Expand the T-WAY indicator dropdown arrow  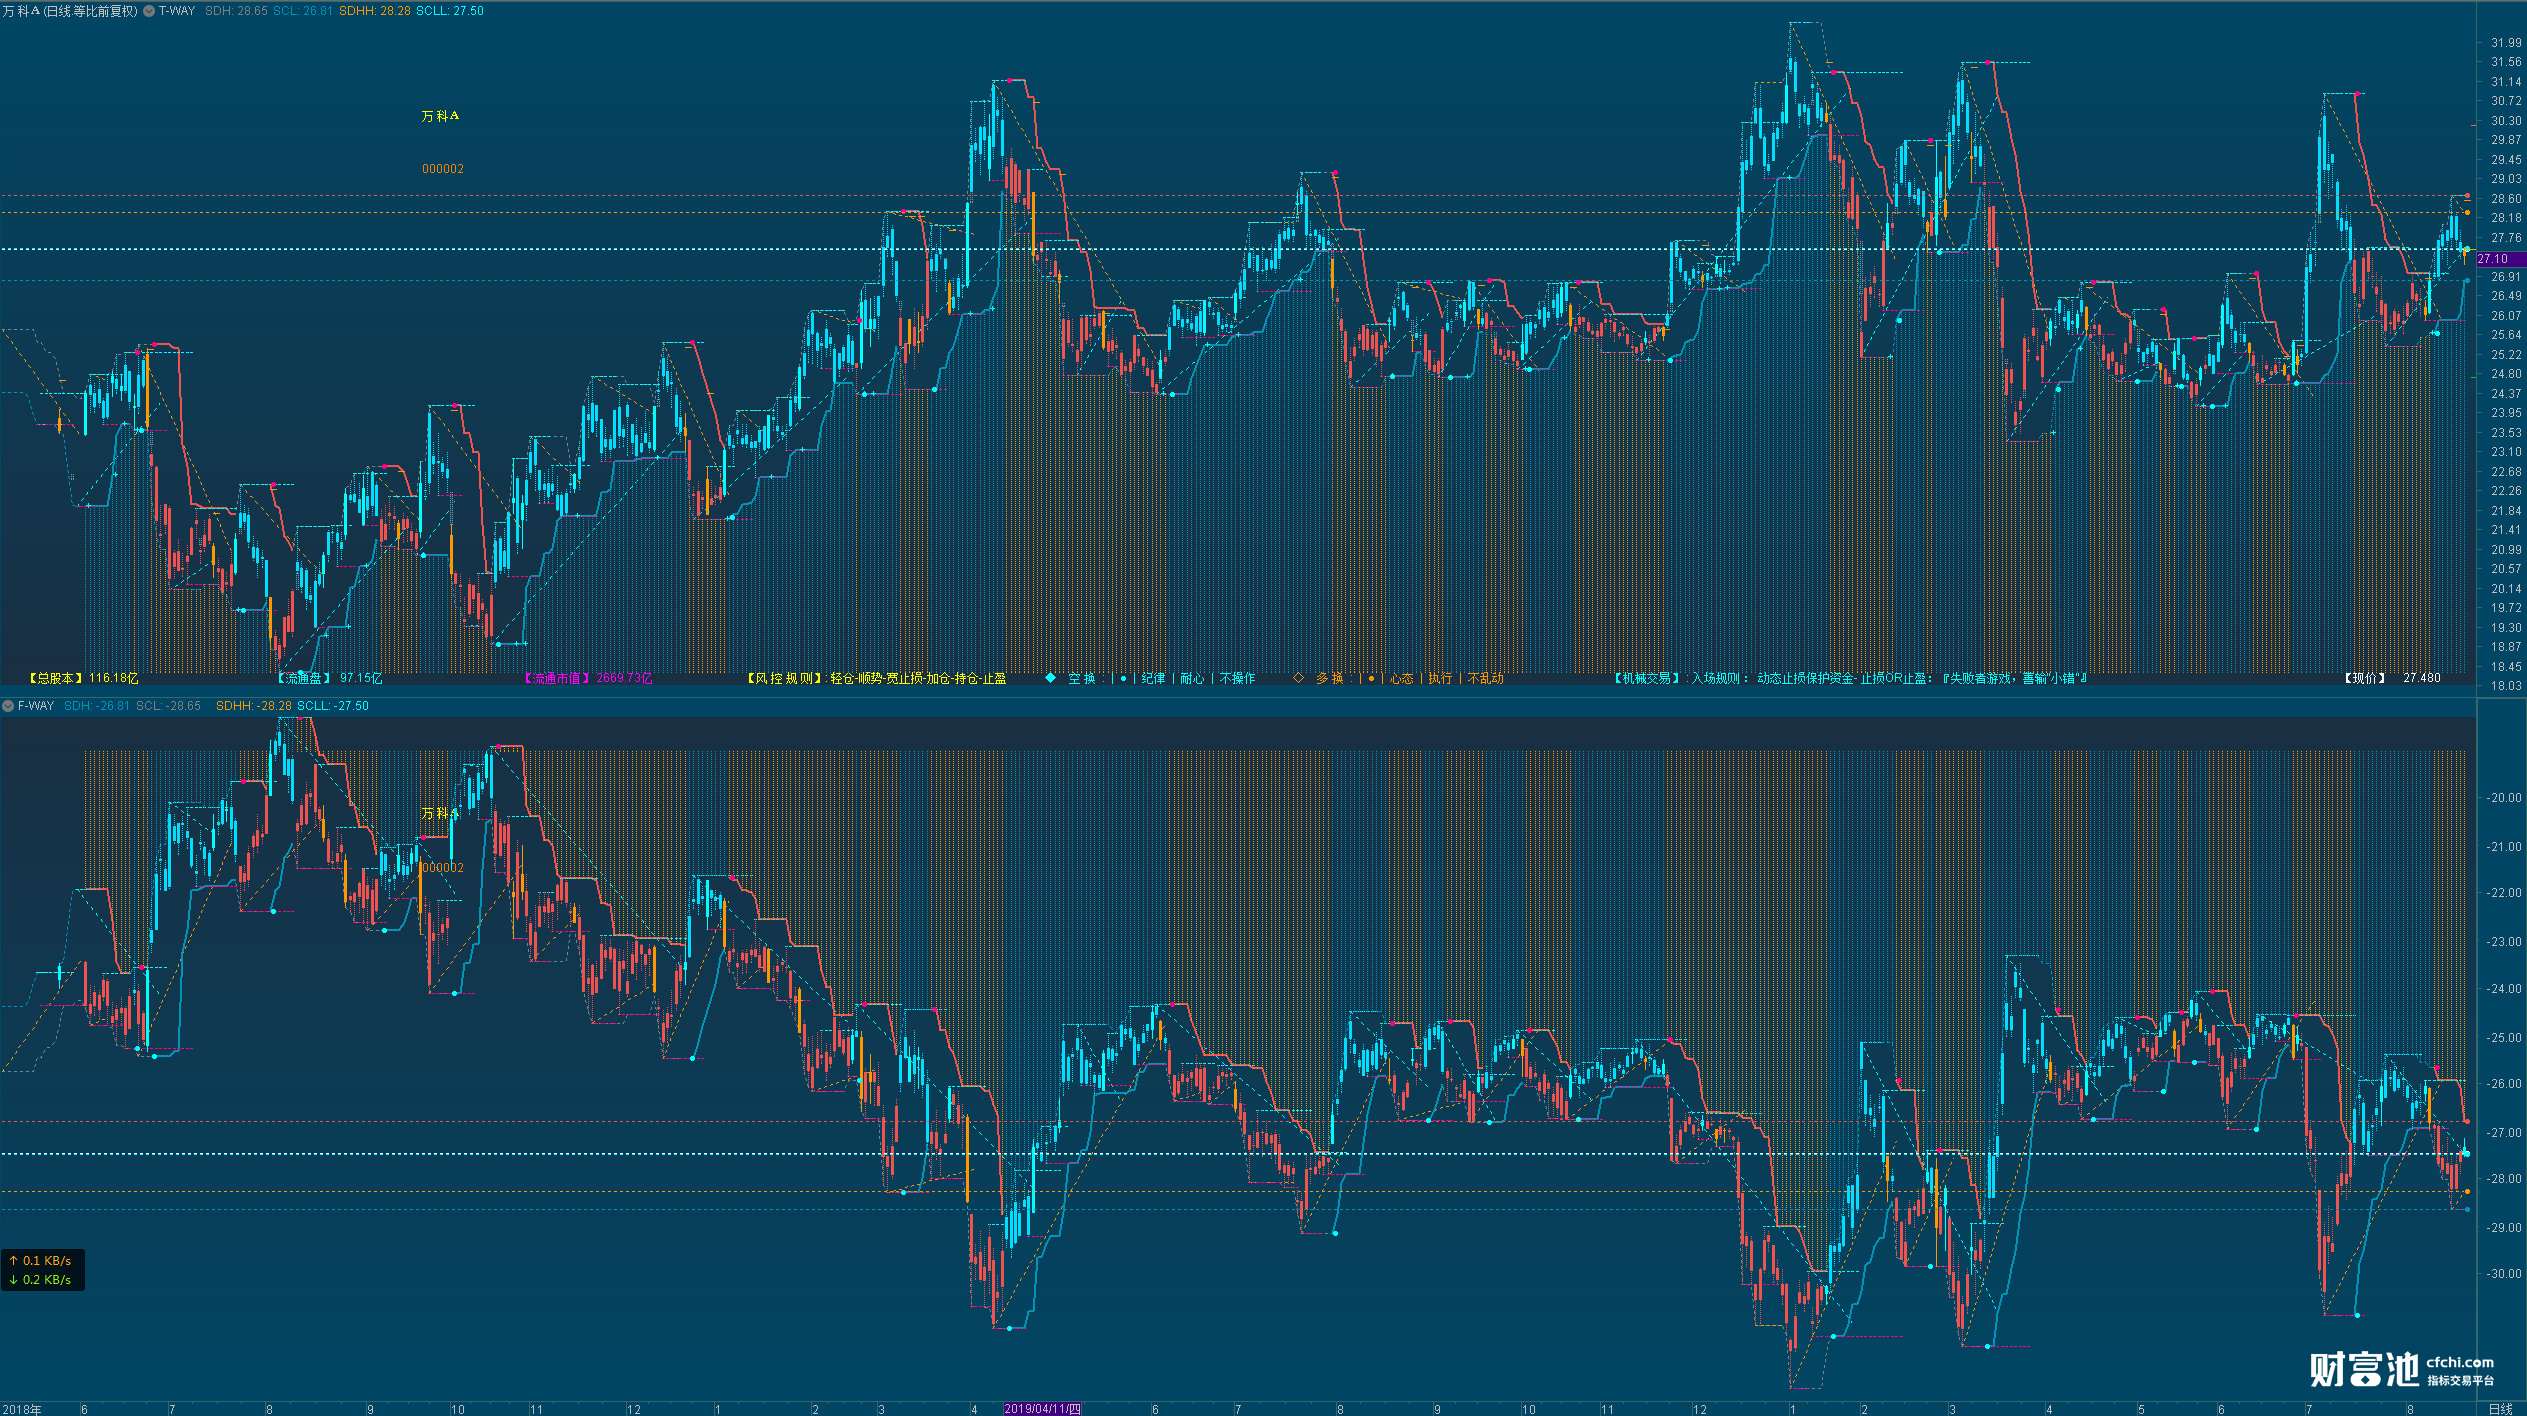click(x=149, y=11)
